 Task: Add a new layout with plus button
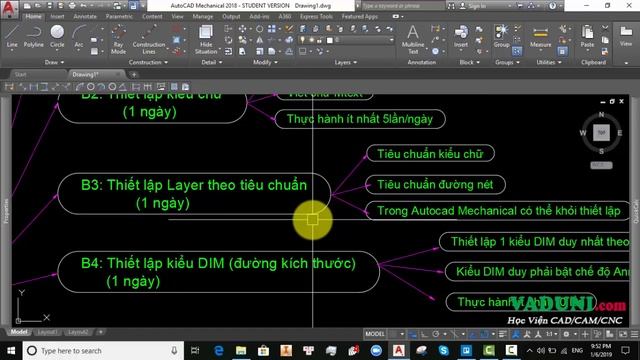click(101, 332)
